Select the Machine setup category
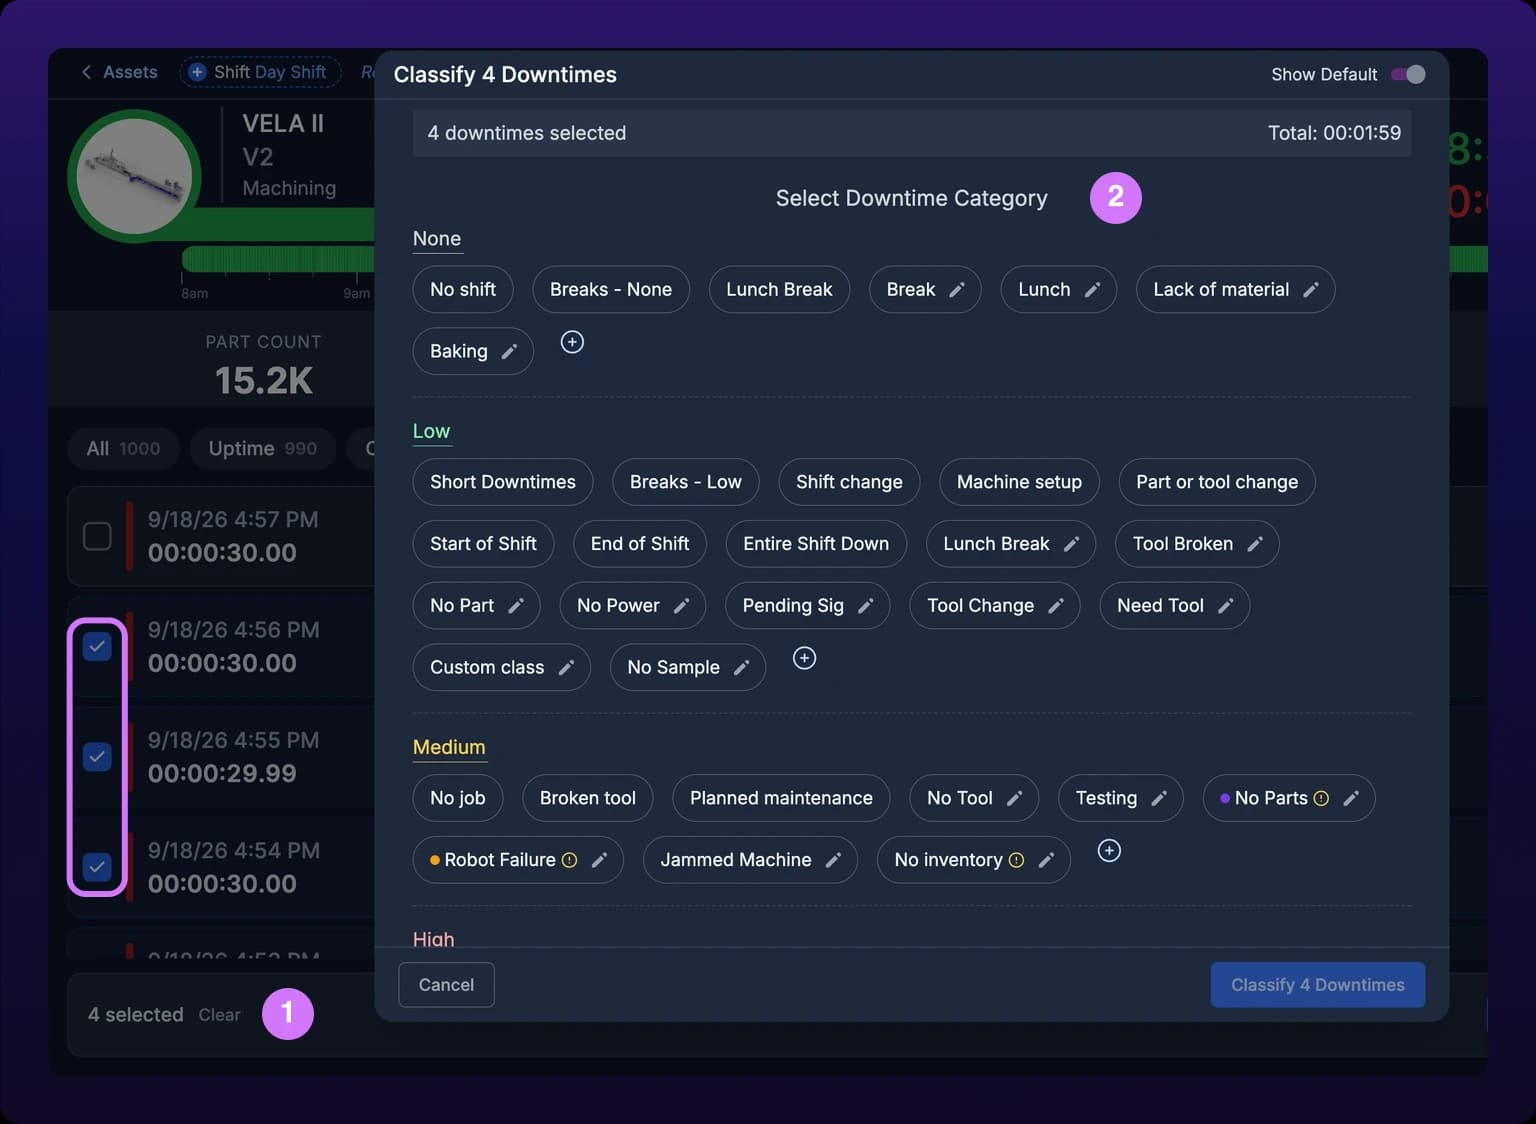1536x1124 pixels. pyautogui.click(x=1019, y=482)
